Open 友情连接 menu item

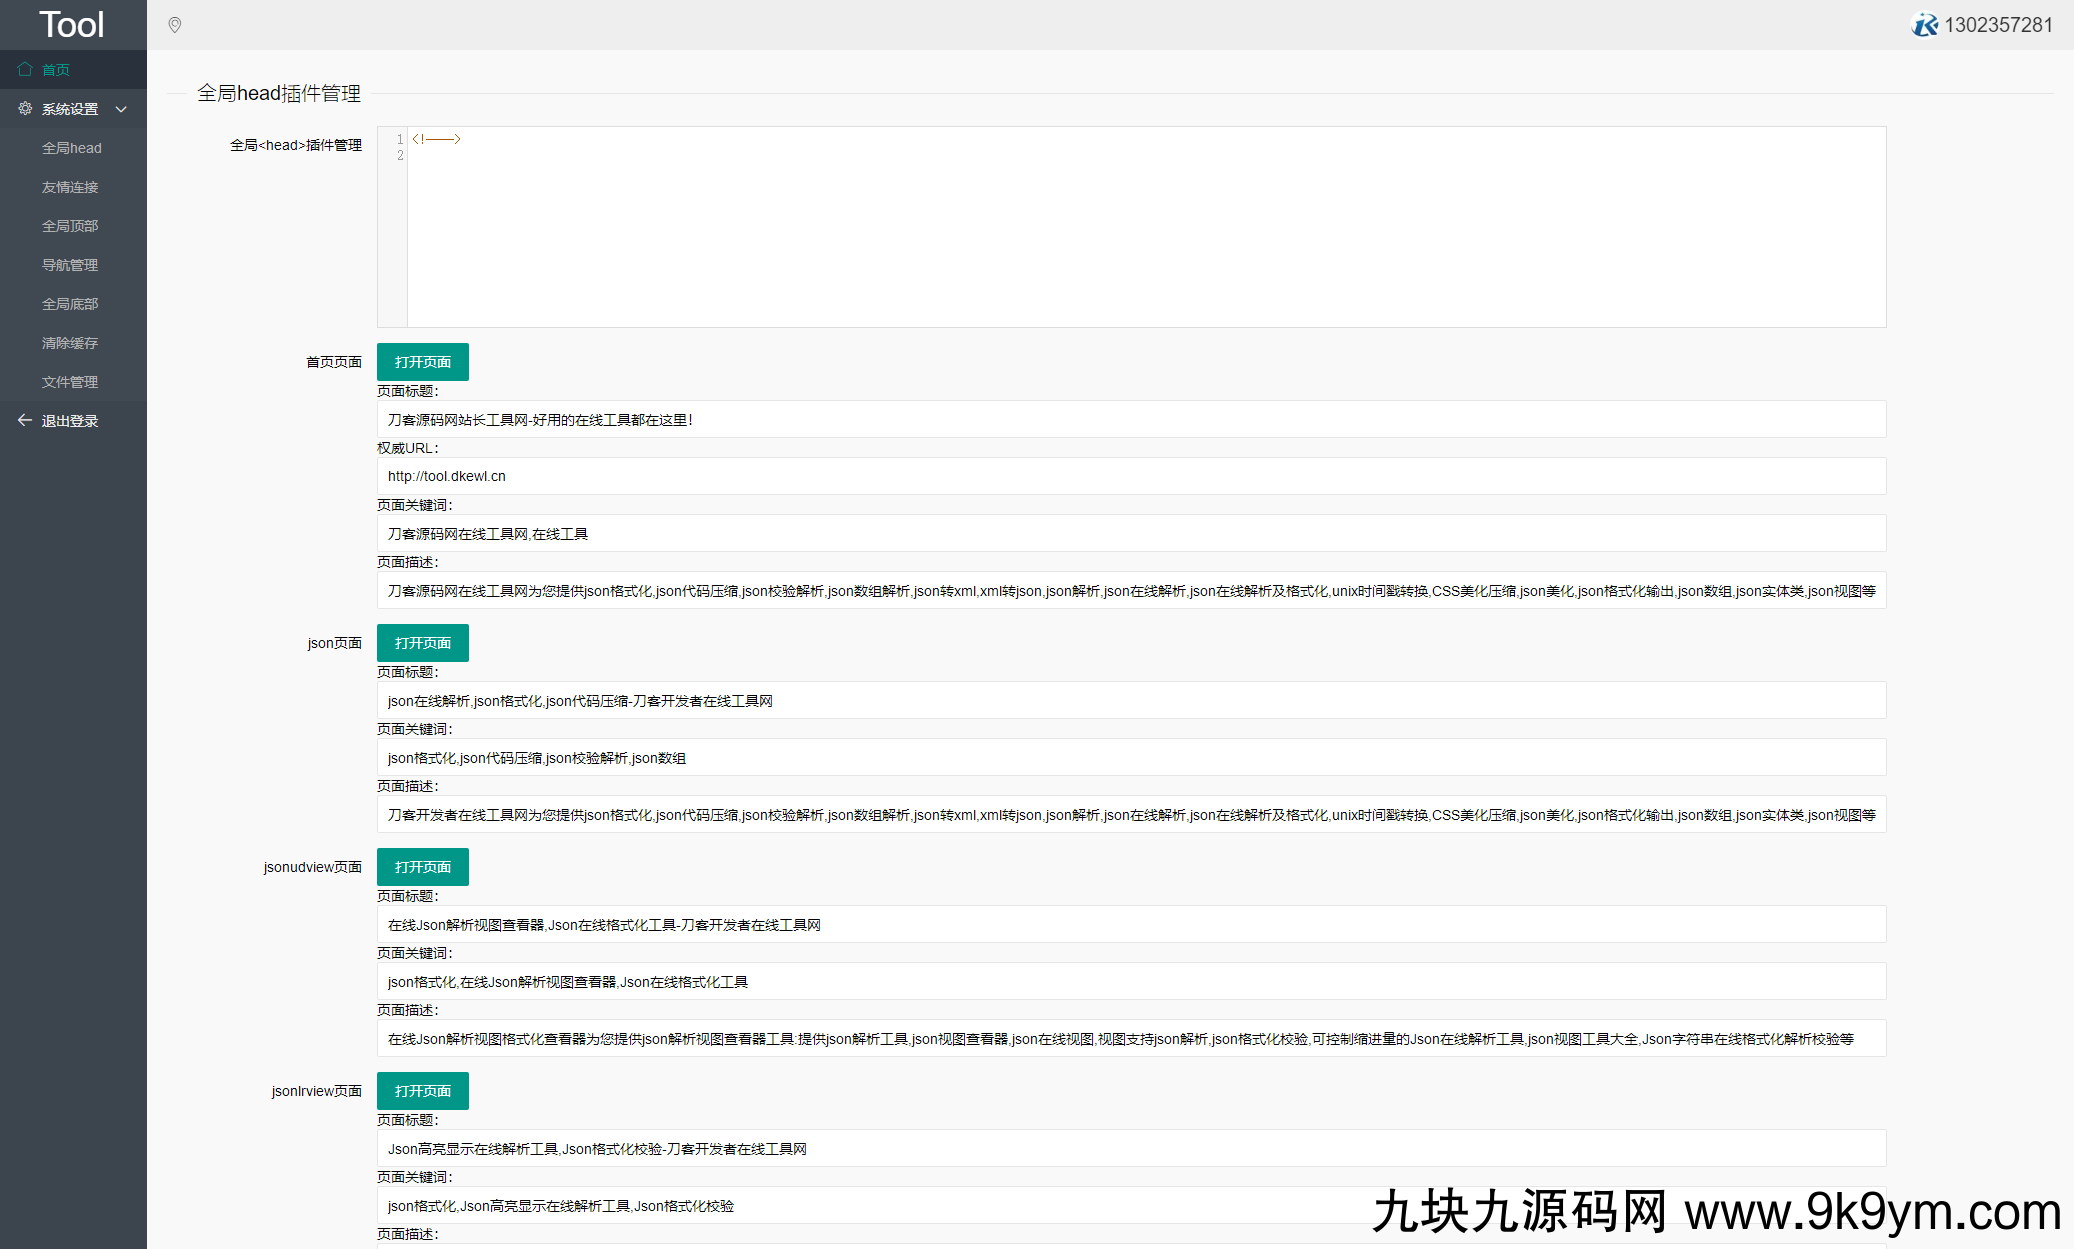click(70, 187)
